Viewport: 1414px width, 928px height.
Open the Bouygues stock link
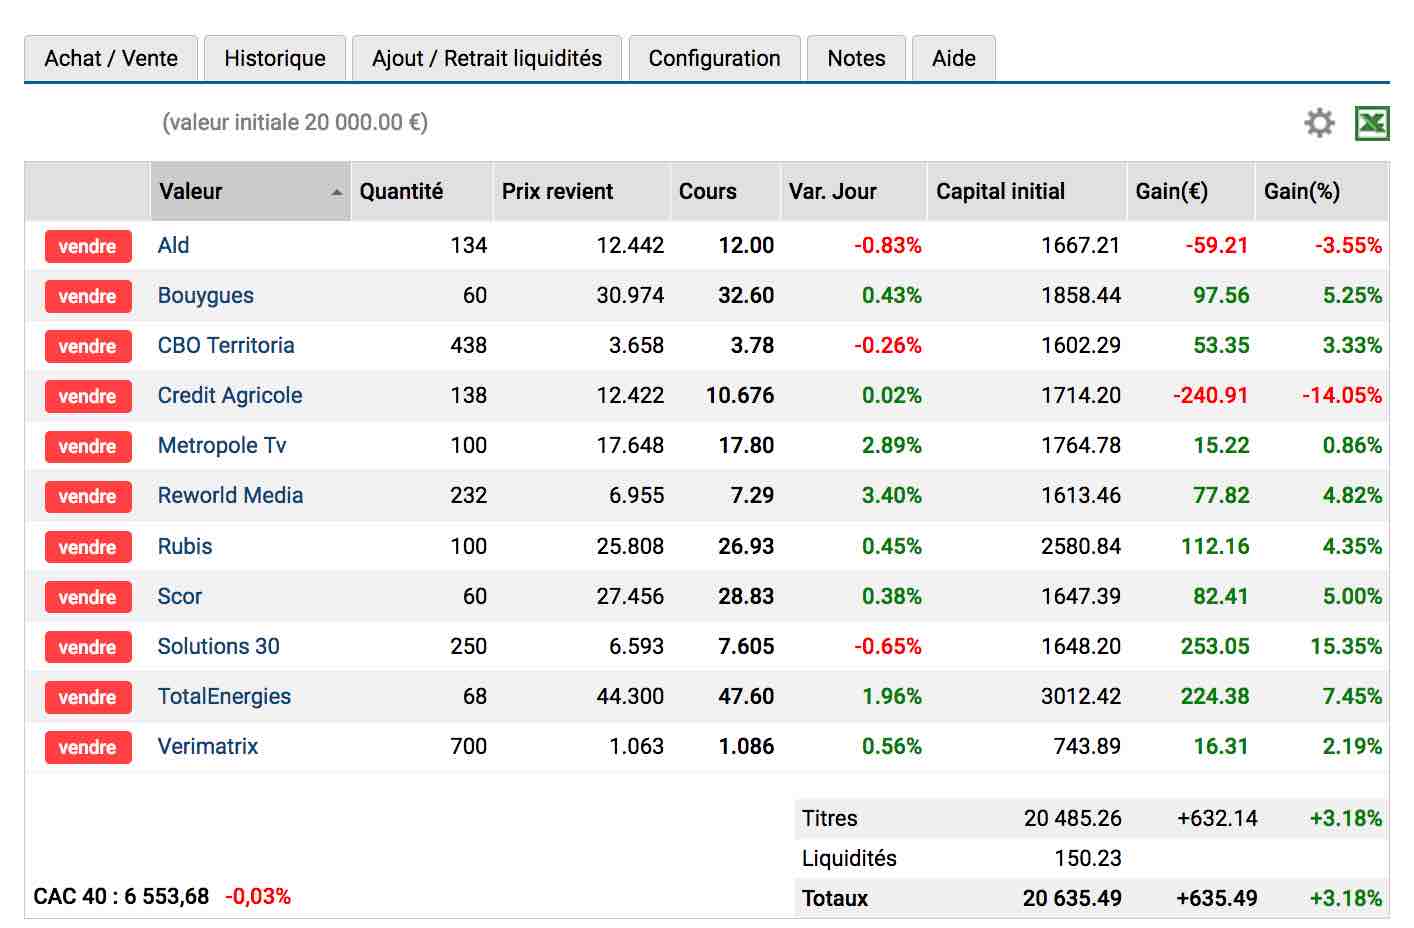[206, 295]
